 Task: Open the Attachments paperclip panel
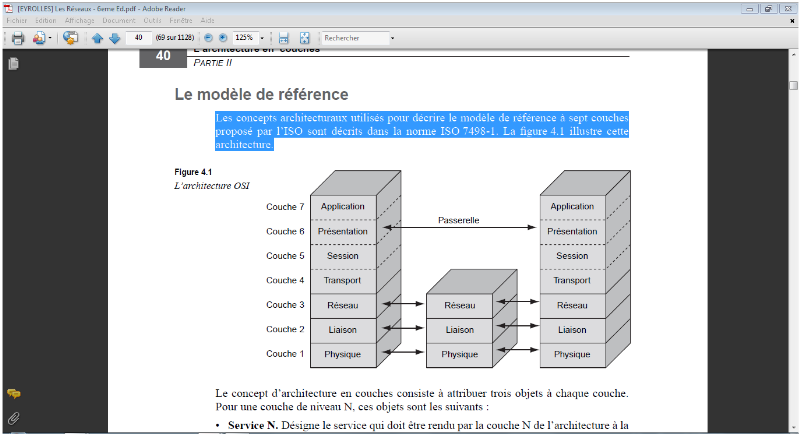coord(14,417)
